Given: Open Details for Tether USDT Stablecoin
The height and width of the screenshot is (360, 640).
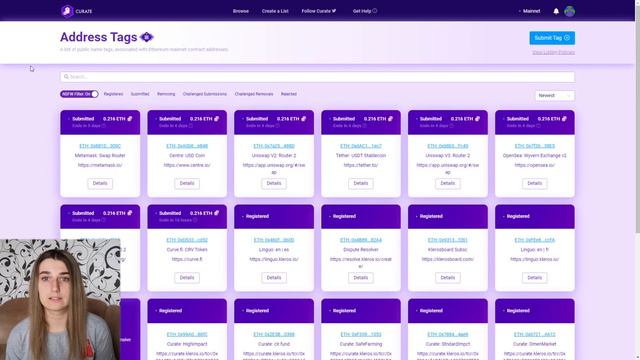Looking at the screenshot, I should [x=361, y=184].
